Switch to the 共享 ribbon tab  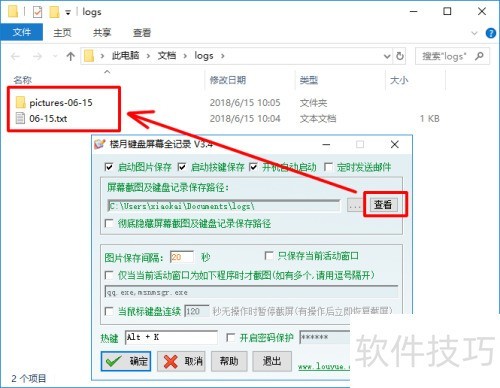point(102,33)
